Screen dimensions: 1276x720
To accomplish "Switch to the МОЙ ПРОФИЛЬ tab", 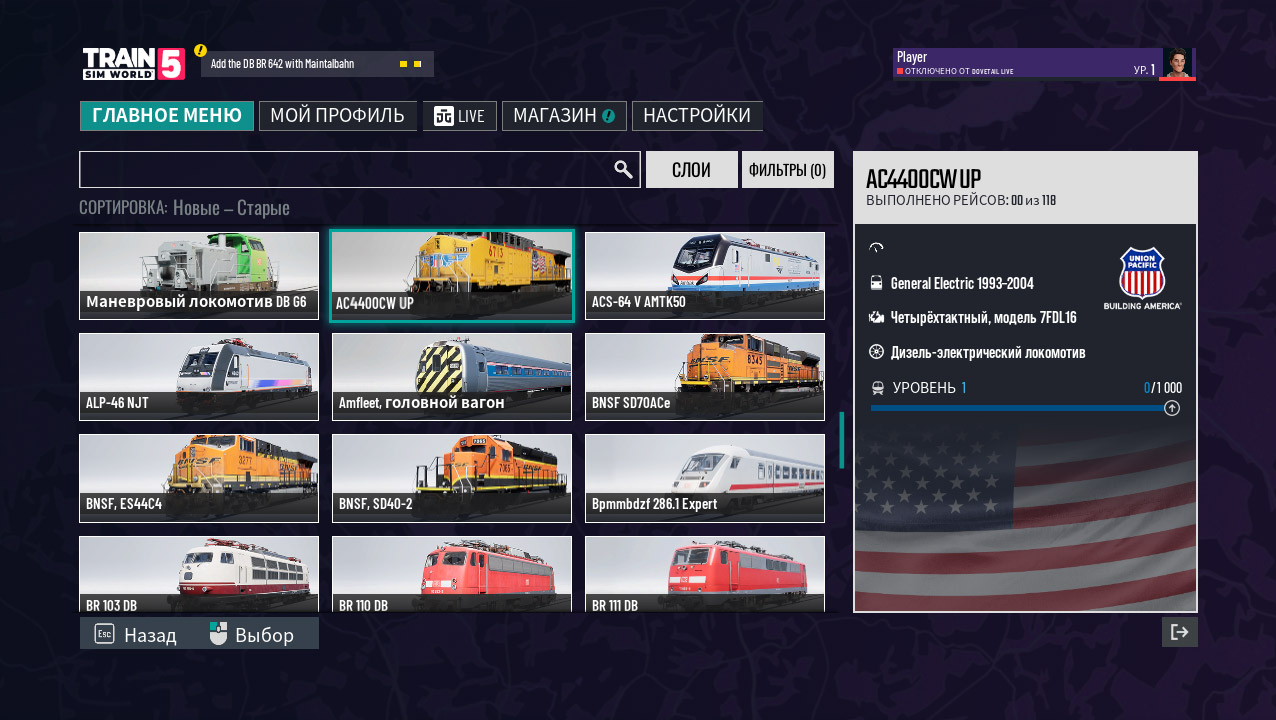I will point(337,115).
